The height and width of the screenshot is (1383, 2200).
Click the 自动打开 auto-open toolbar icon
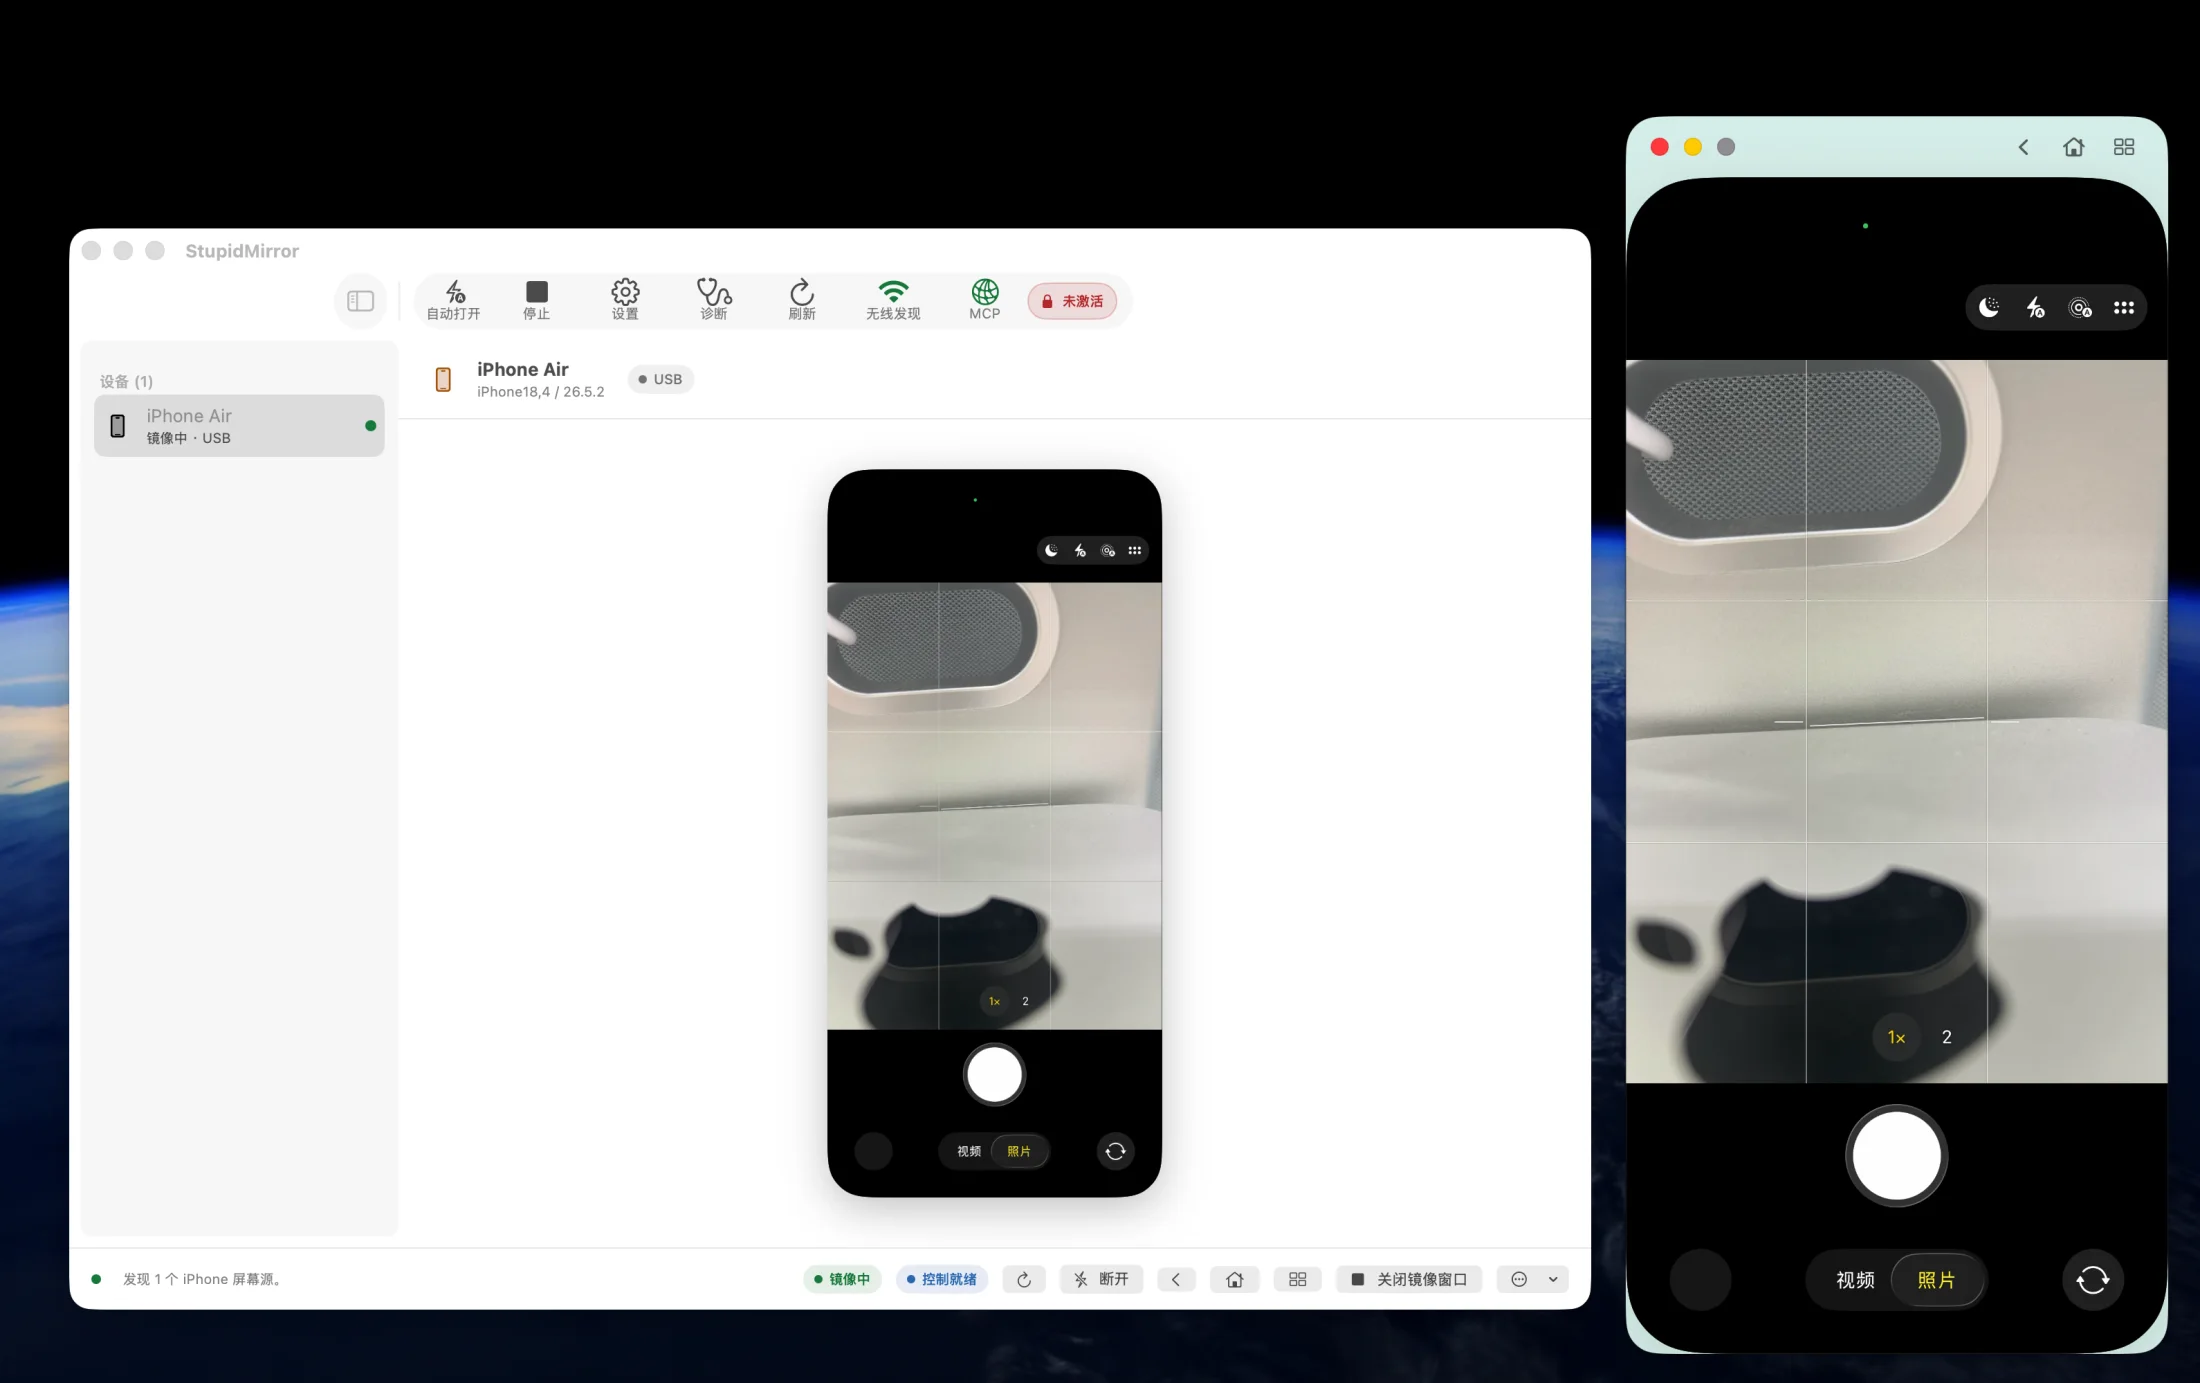454,300
